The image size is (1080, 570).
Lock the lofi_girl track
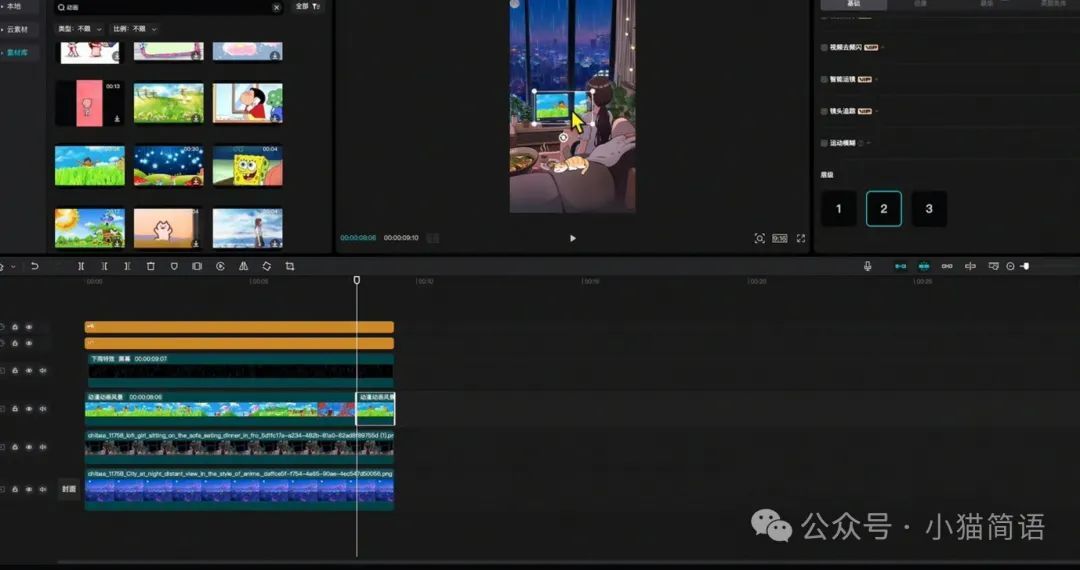[x=14, y=447]
